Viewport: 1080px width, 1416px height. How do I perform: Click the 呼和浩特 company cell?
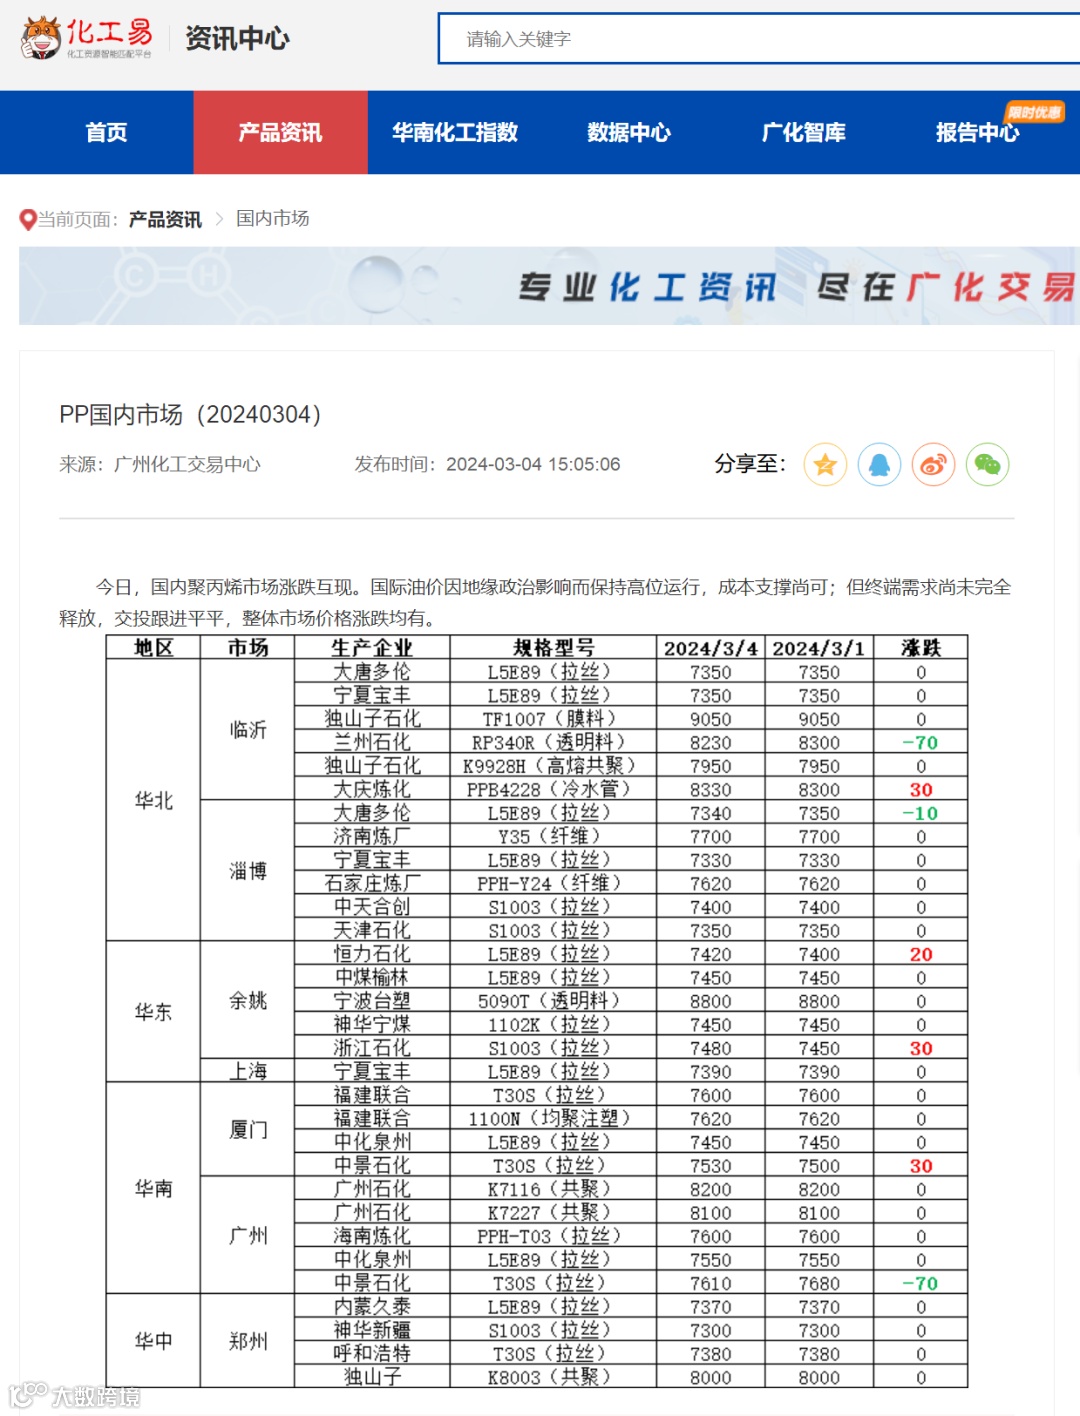coord(372,1353)
